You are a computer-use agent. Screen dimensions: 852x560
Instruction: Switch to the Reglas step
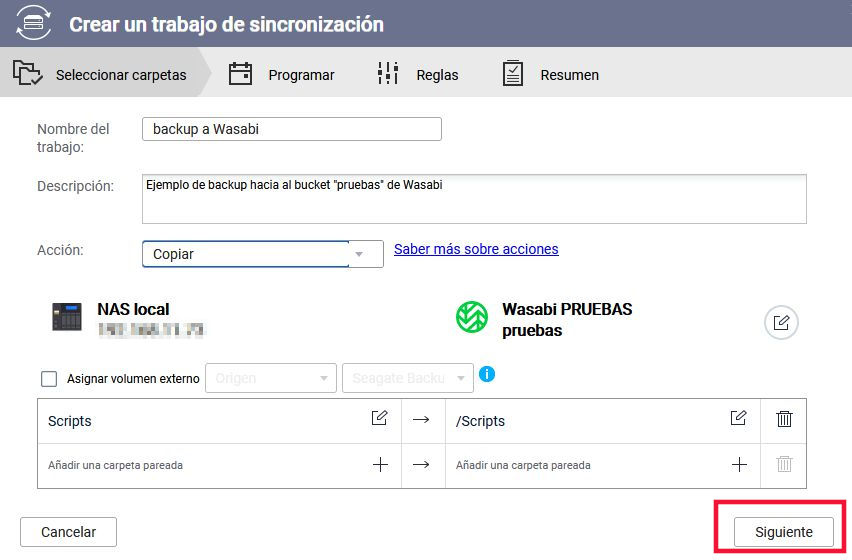pos(417,75)
